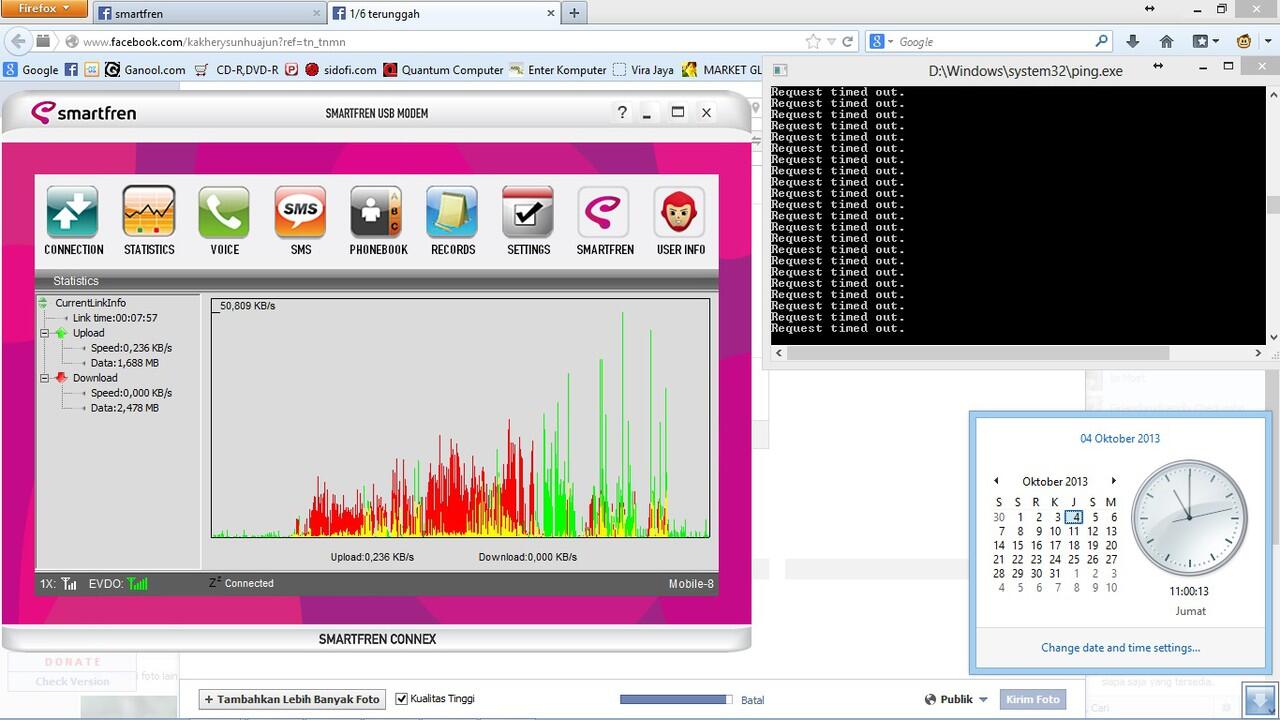Screen dimensions: 1280x720
Task: Reload the page with the refresh icon
Action: 847,42
